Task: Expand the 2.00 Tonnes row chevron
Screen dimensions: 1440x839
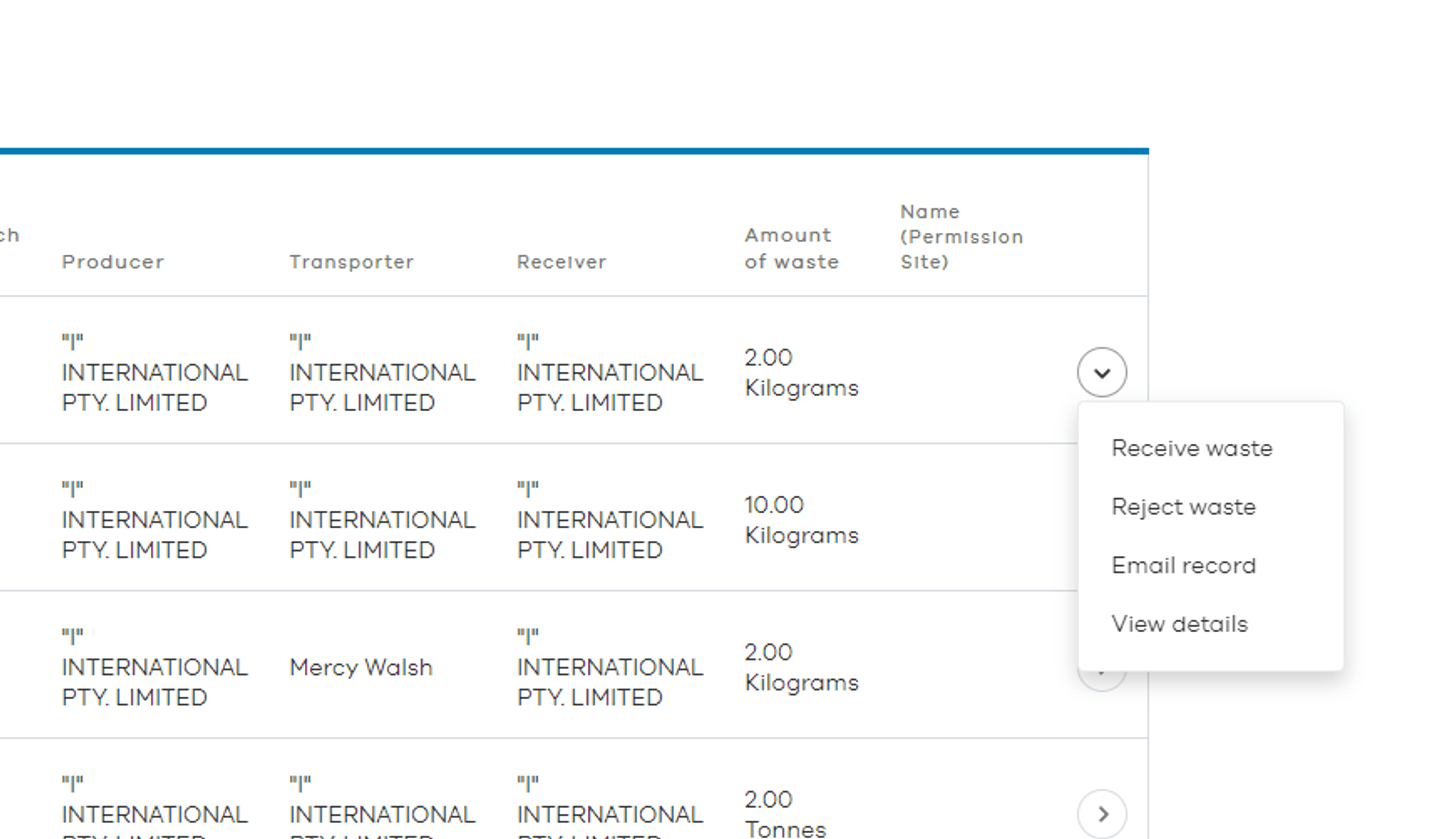Action: (1101, 814)
